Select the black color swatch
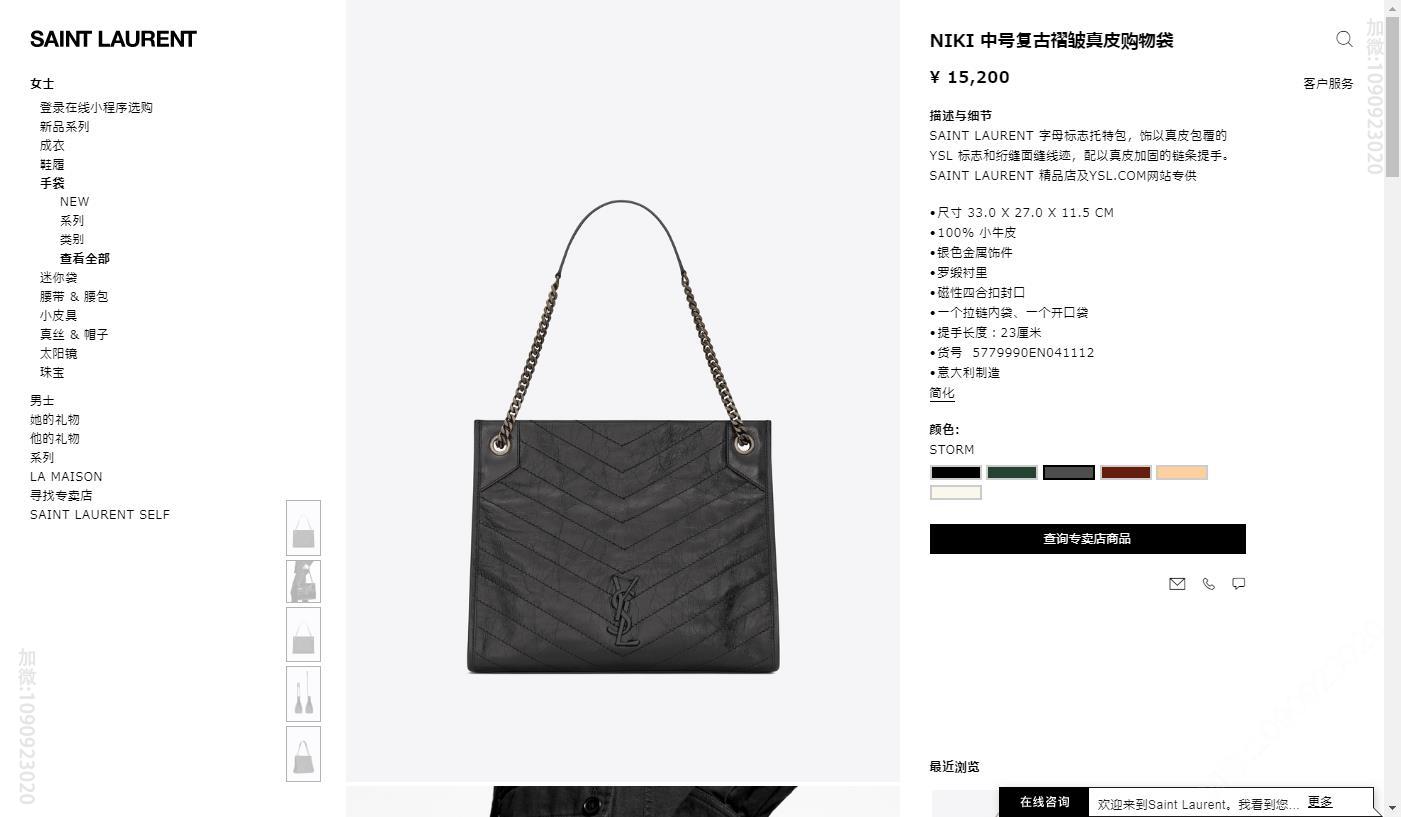The width and height of the screenshot is (1401, 817). click(x=956, y=473)
